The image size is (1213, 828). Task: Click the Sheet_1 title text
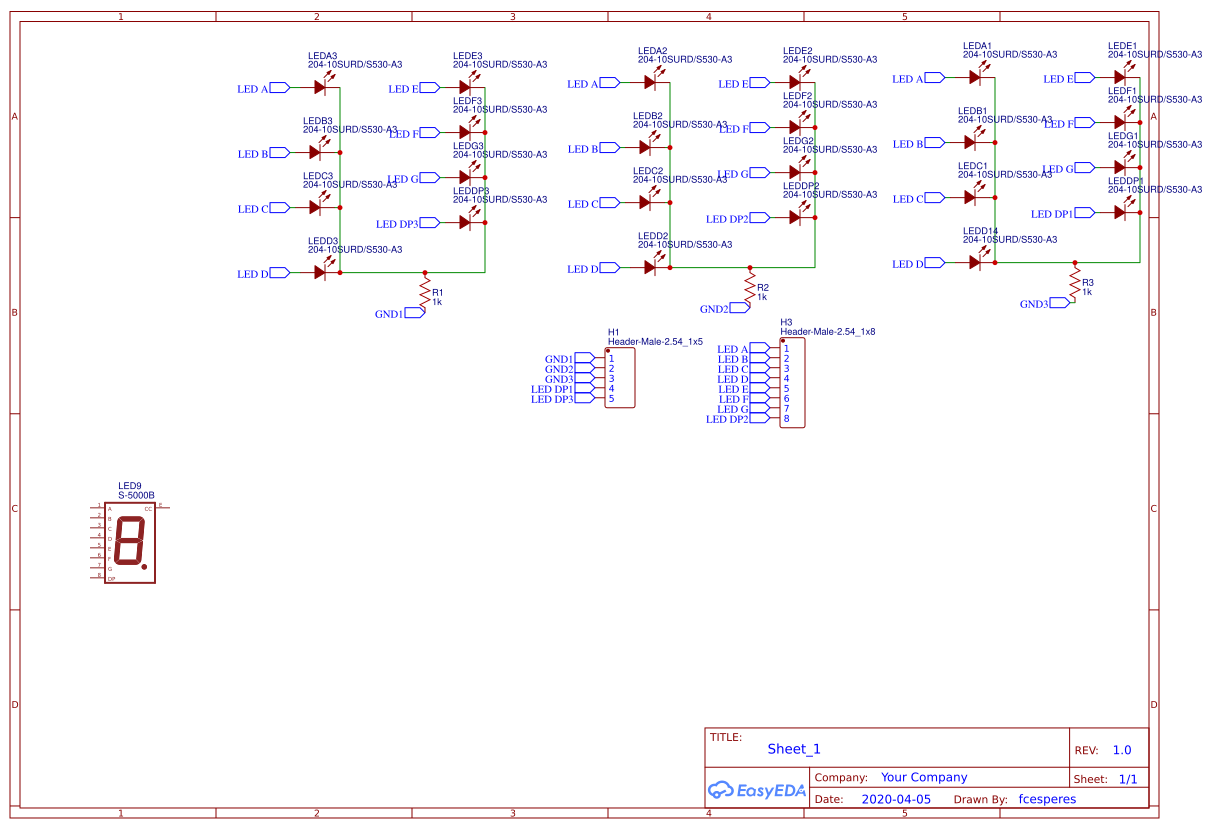click(793, 748)
